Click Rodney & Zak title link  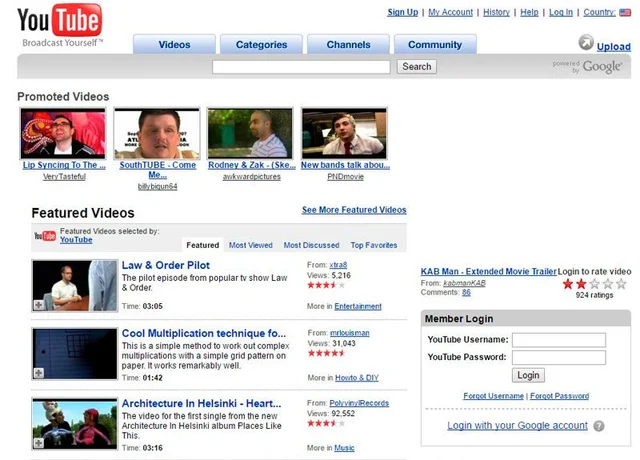252,165
